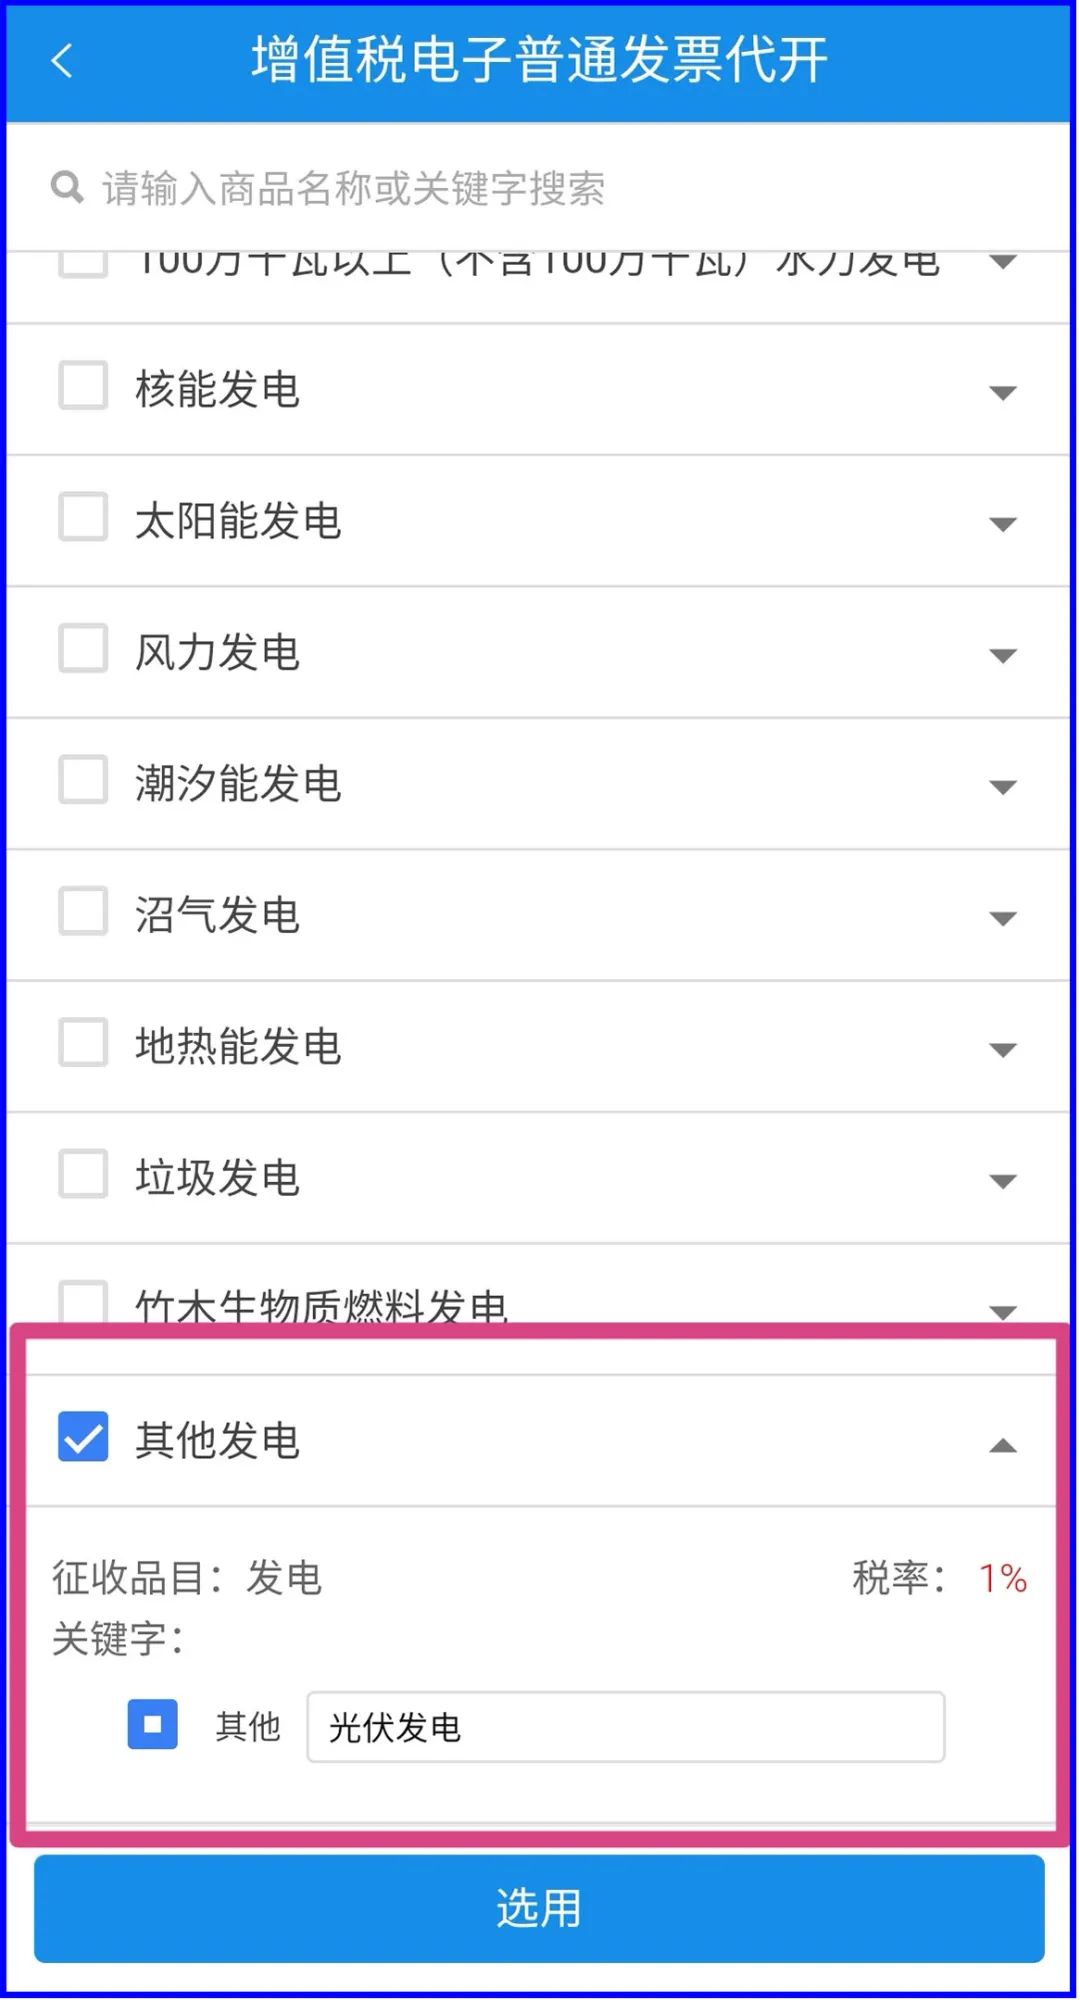Viewport: 1080px width, 2000px height.
Task: Click the 光伏发电 keyword text box
Action: [626, 1727]
